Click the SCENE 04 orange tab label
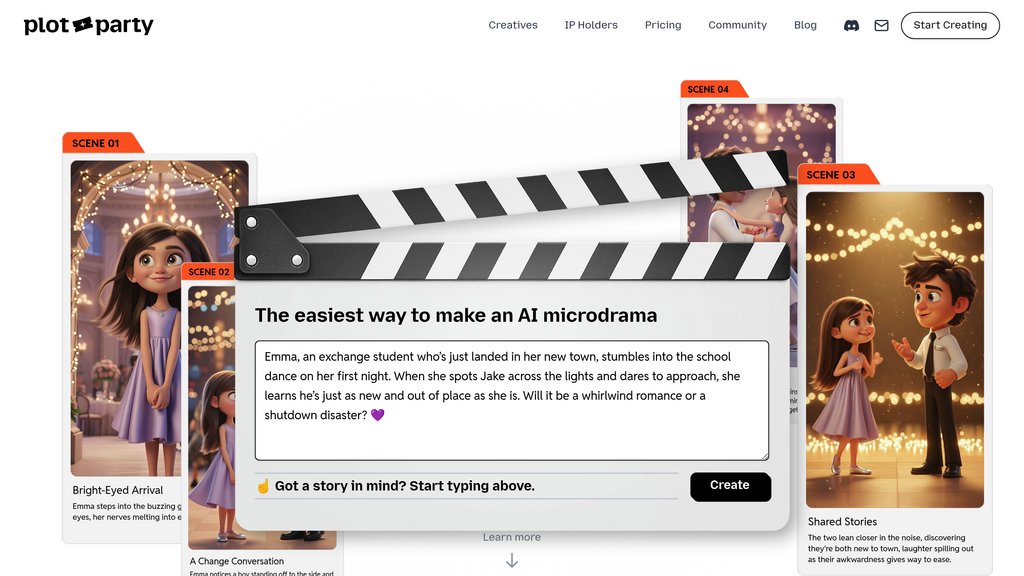 [x=708, y=89]
